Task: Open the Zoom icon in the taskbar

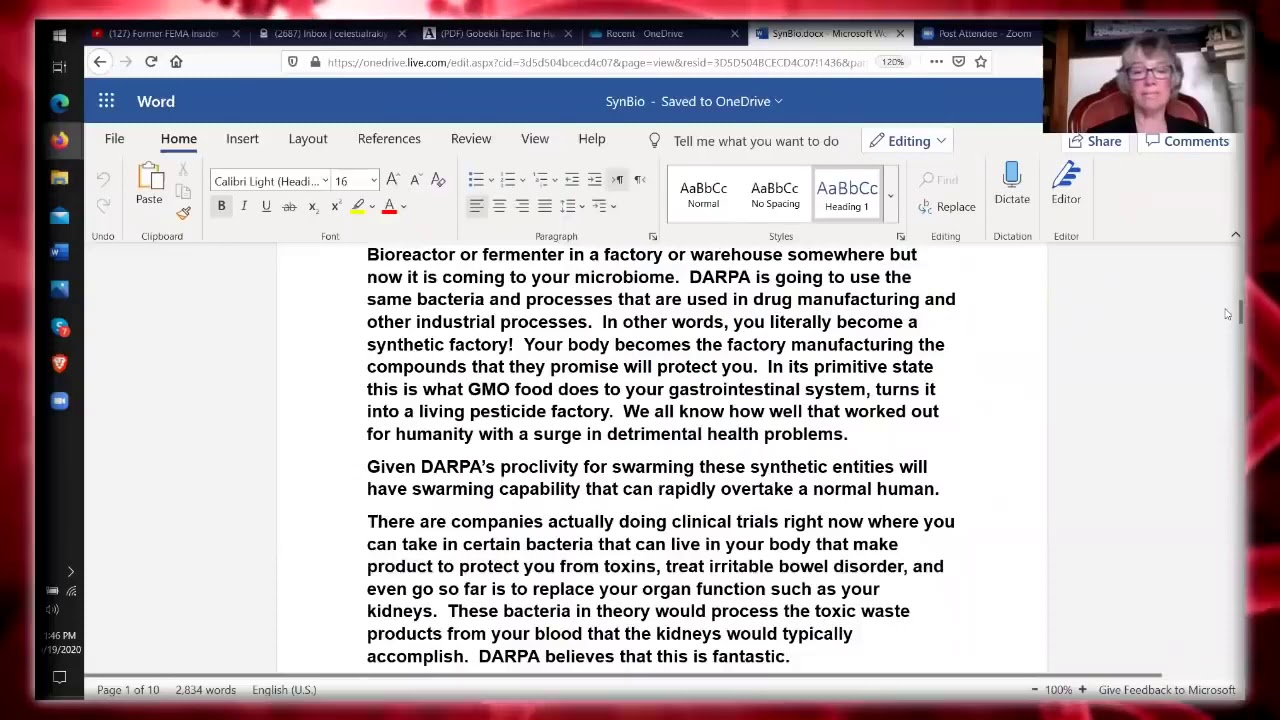Action: tap(59, 401)
